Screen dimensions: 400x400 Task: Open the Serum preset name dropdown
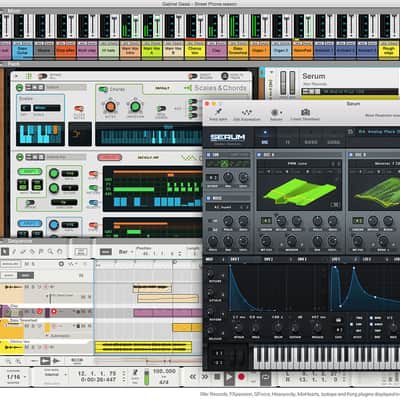(x=378, y=132)
